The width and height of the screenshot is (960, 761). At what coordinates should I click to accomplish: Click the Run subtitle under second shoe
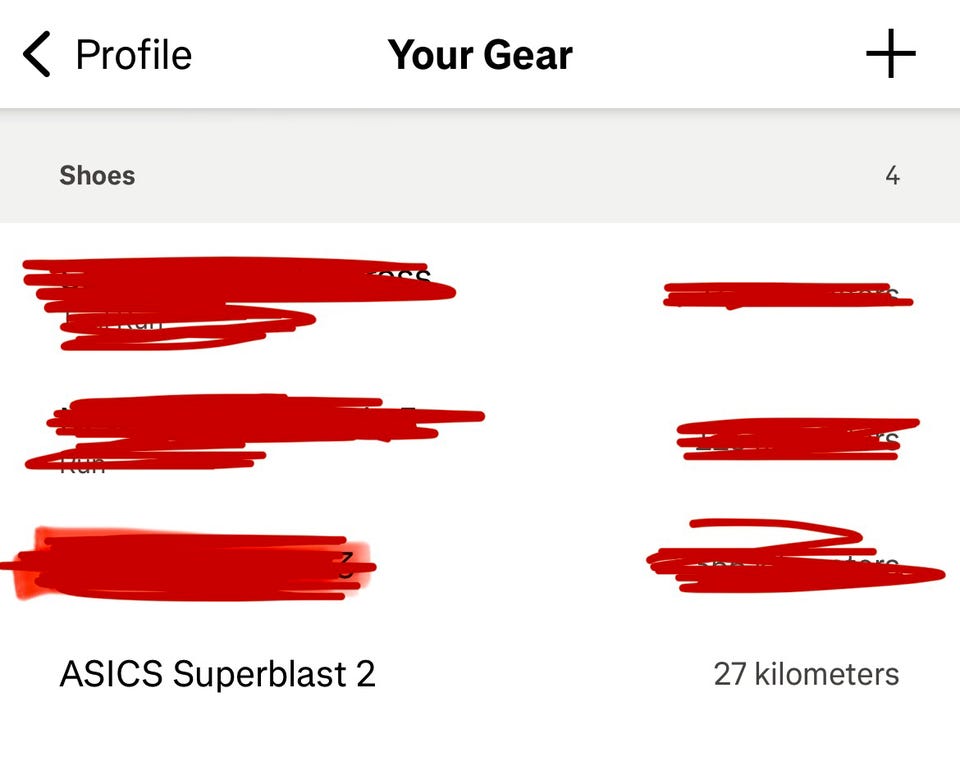pos(82,464)
